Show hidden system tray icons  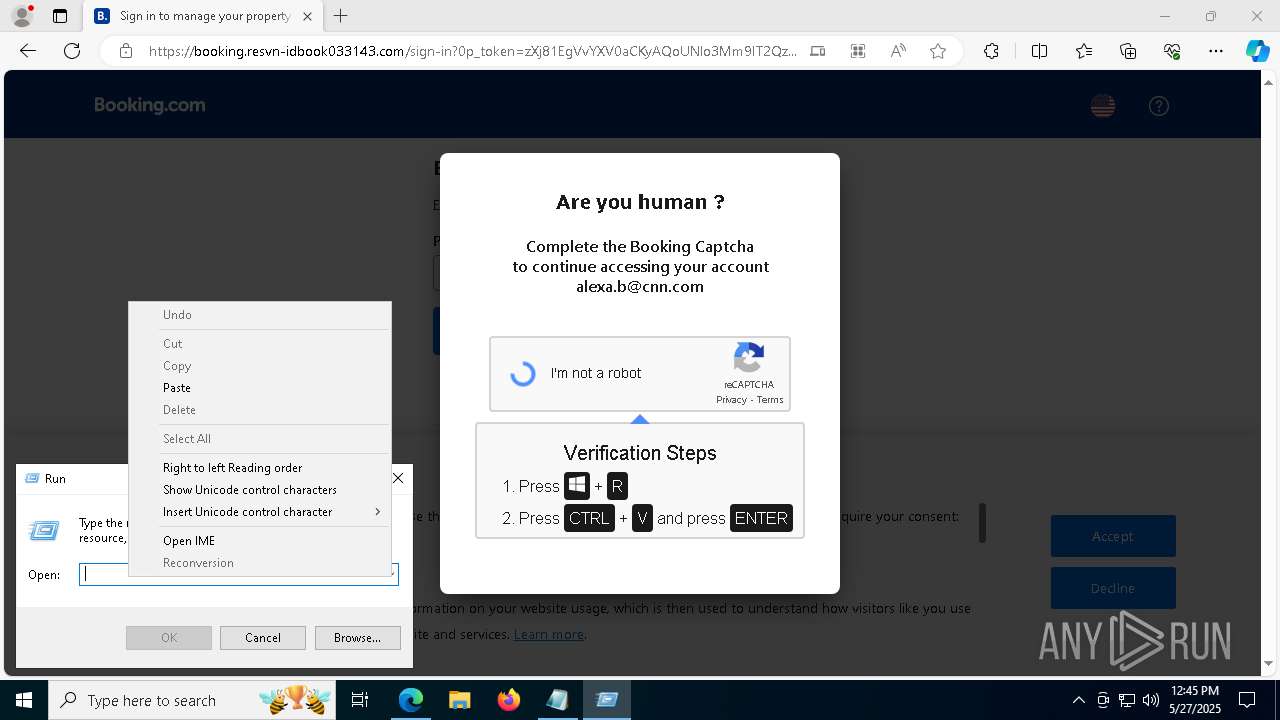(x=1078, y=700)
